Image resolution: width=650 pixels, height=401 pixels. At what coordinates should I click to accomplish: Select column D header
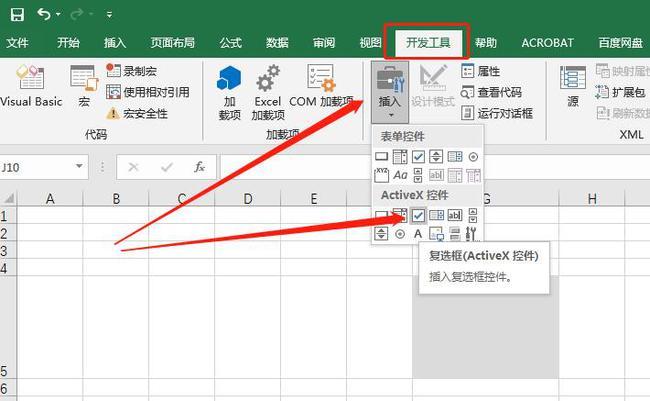pyautogui.click(x=247, y=199)
